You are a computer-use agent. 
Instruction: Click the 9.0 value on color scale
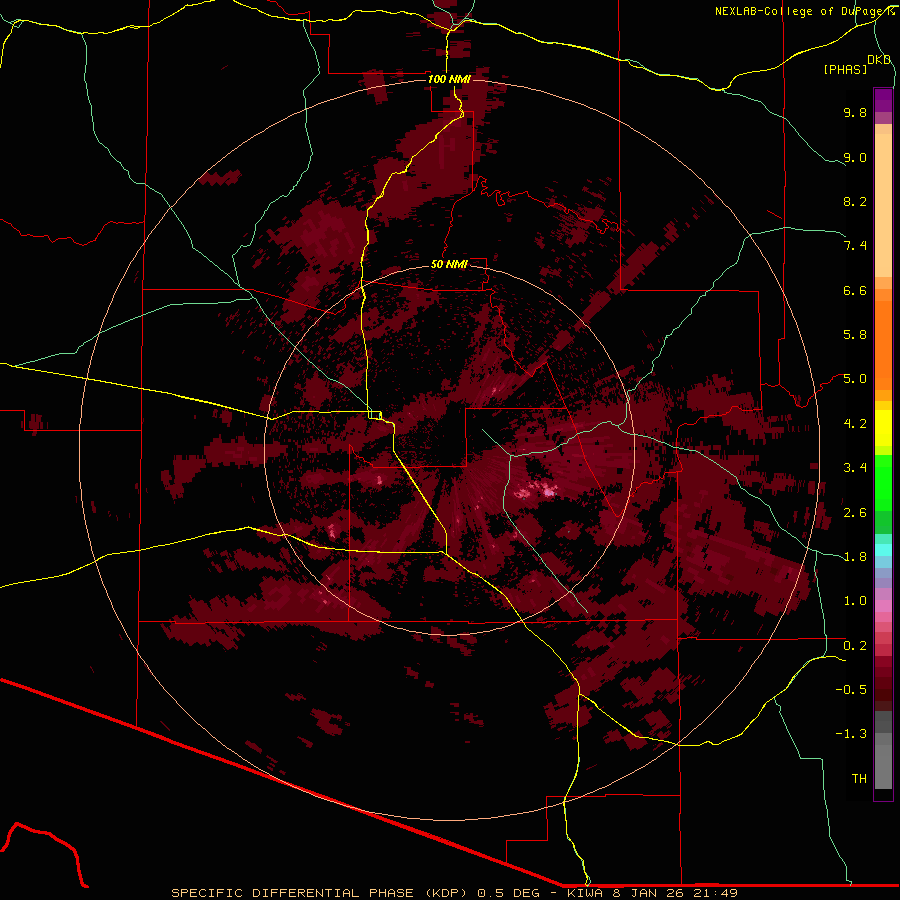[855, 157]
